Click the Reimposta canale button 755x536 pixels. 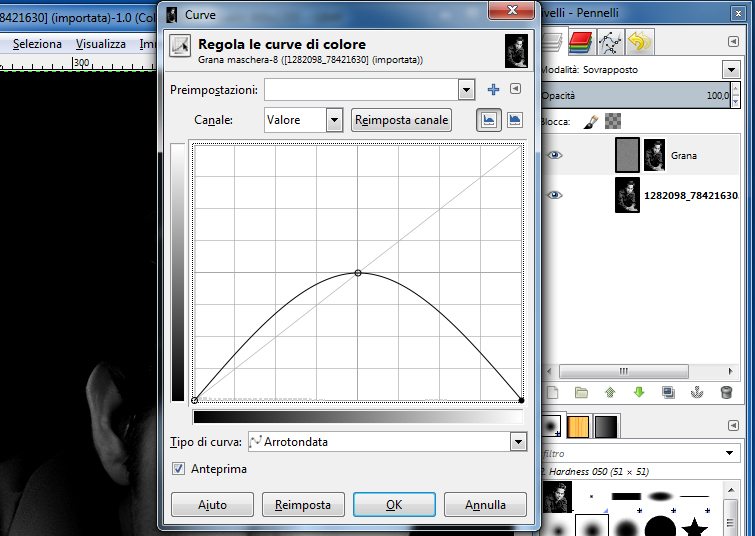pos(402,120)
